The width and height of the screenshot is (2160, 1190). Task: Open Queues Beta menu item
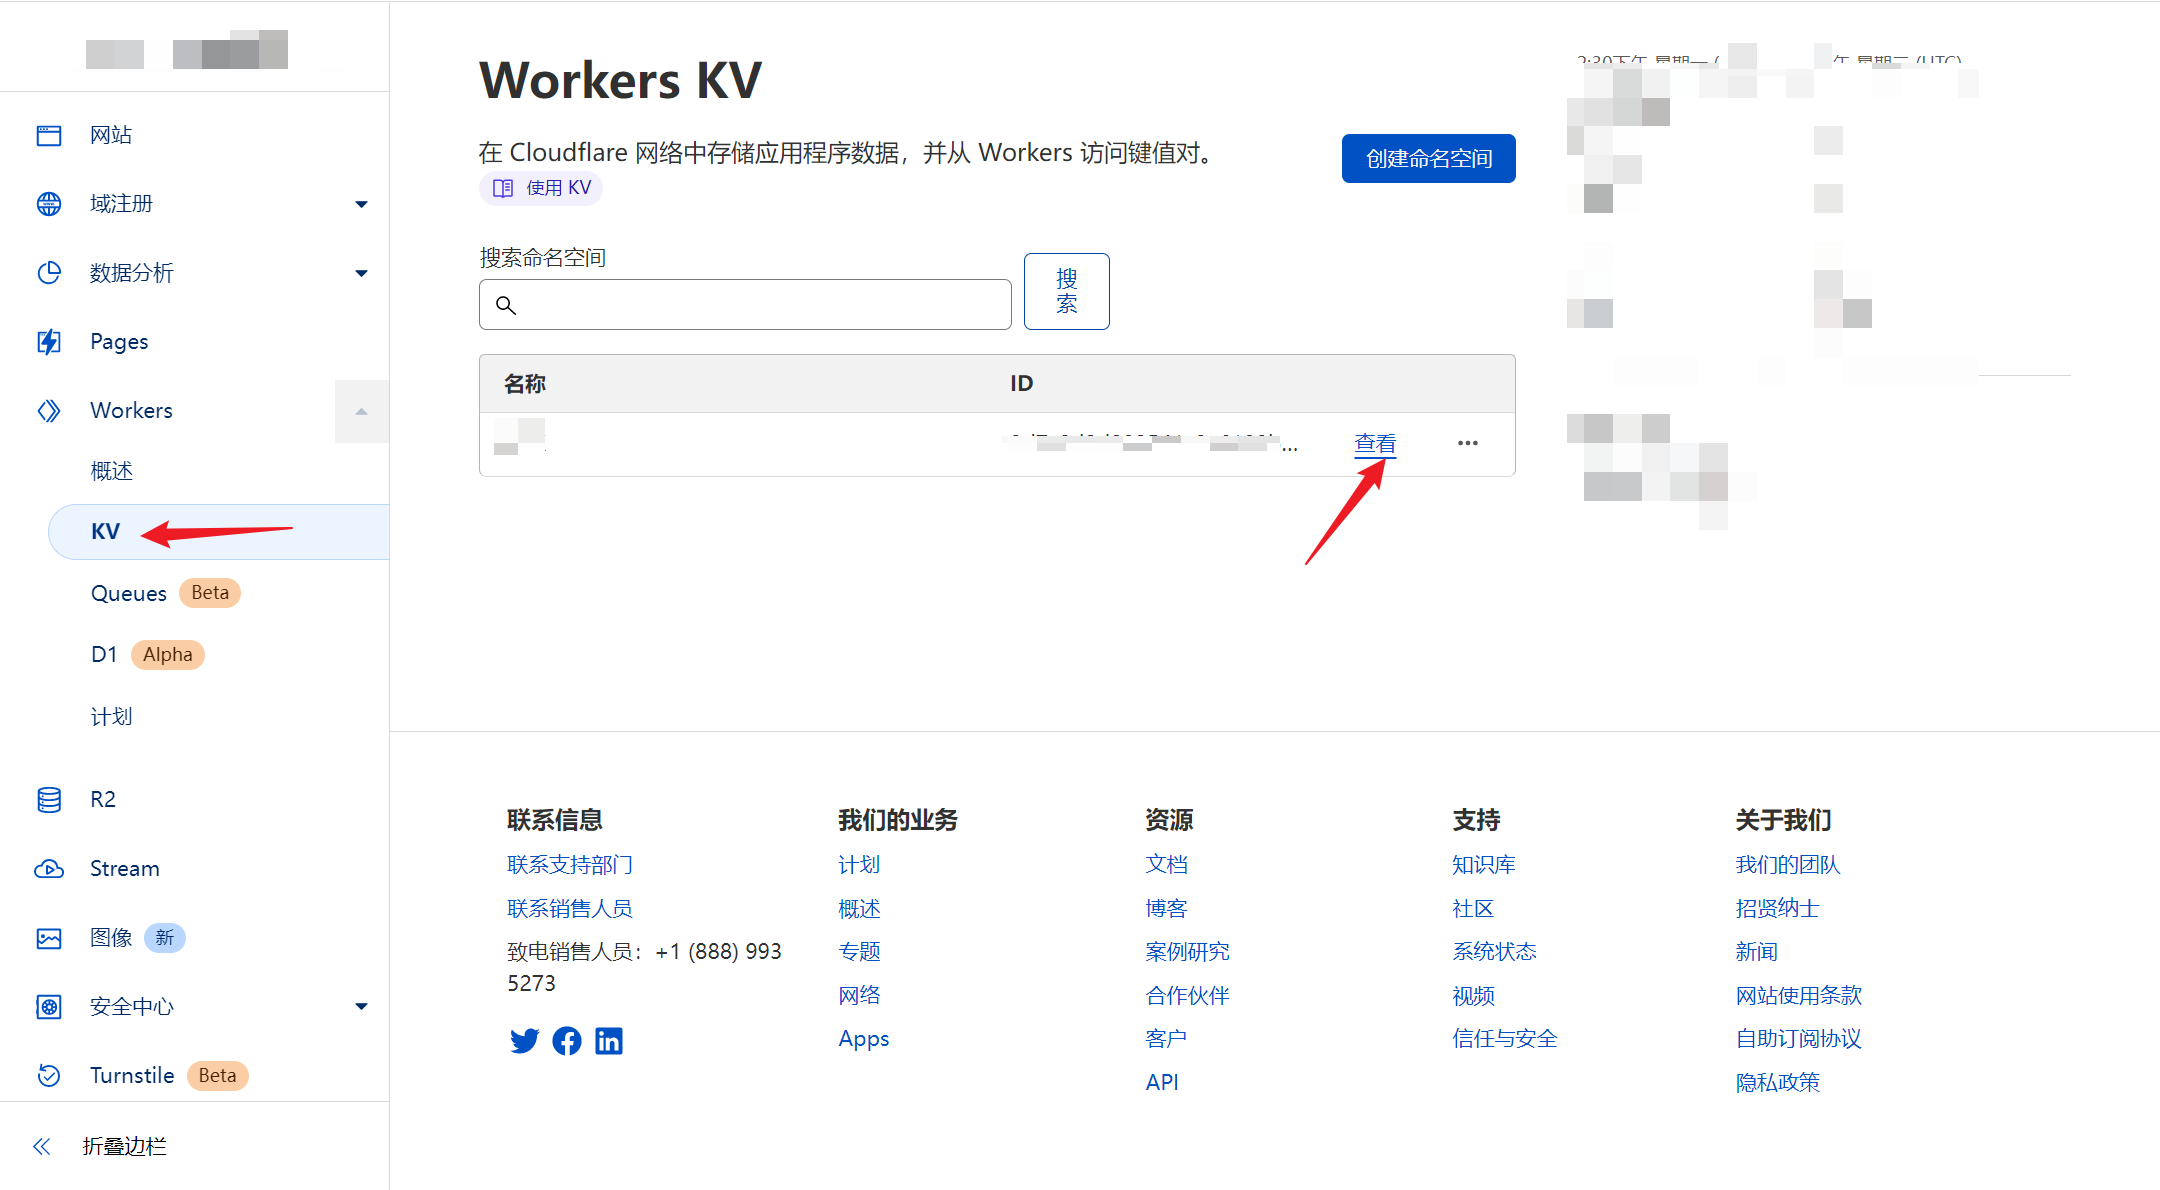coord(165,593)
